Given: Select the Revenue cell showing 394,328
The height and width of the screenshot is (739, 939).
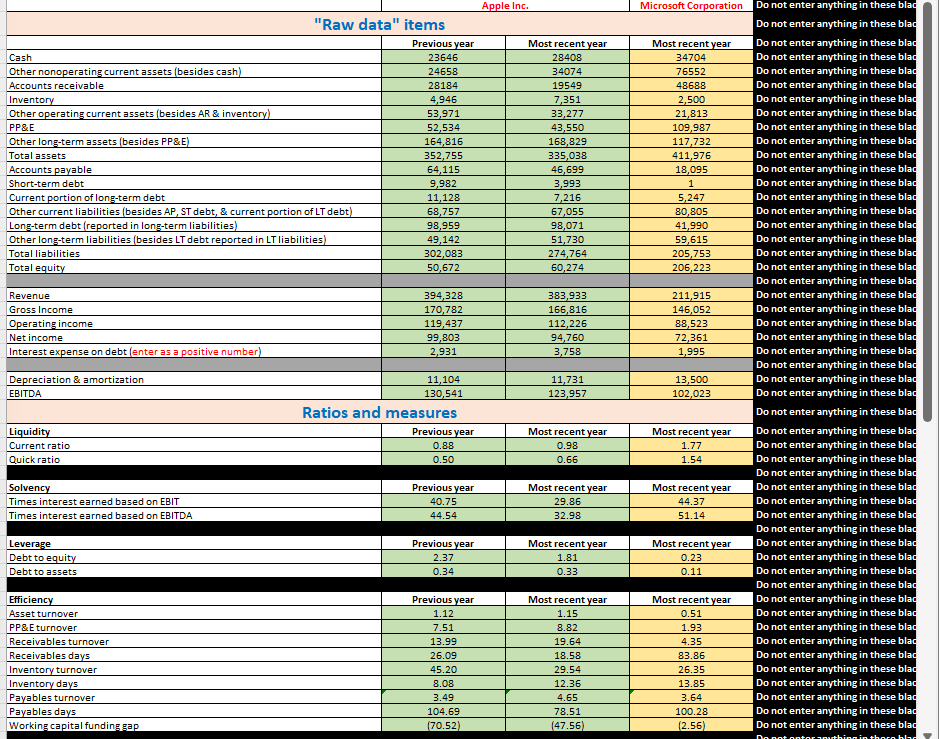Looking at the screenshot, I should coord(443,295).
